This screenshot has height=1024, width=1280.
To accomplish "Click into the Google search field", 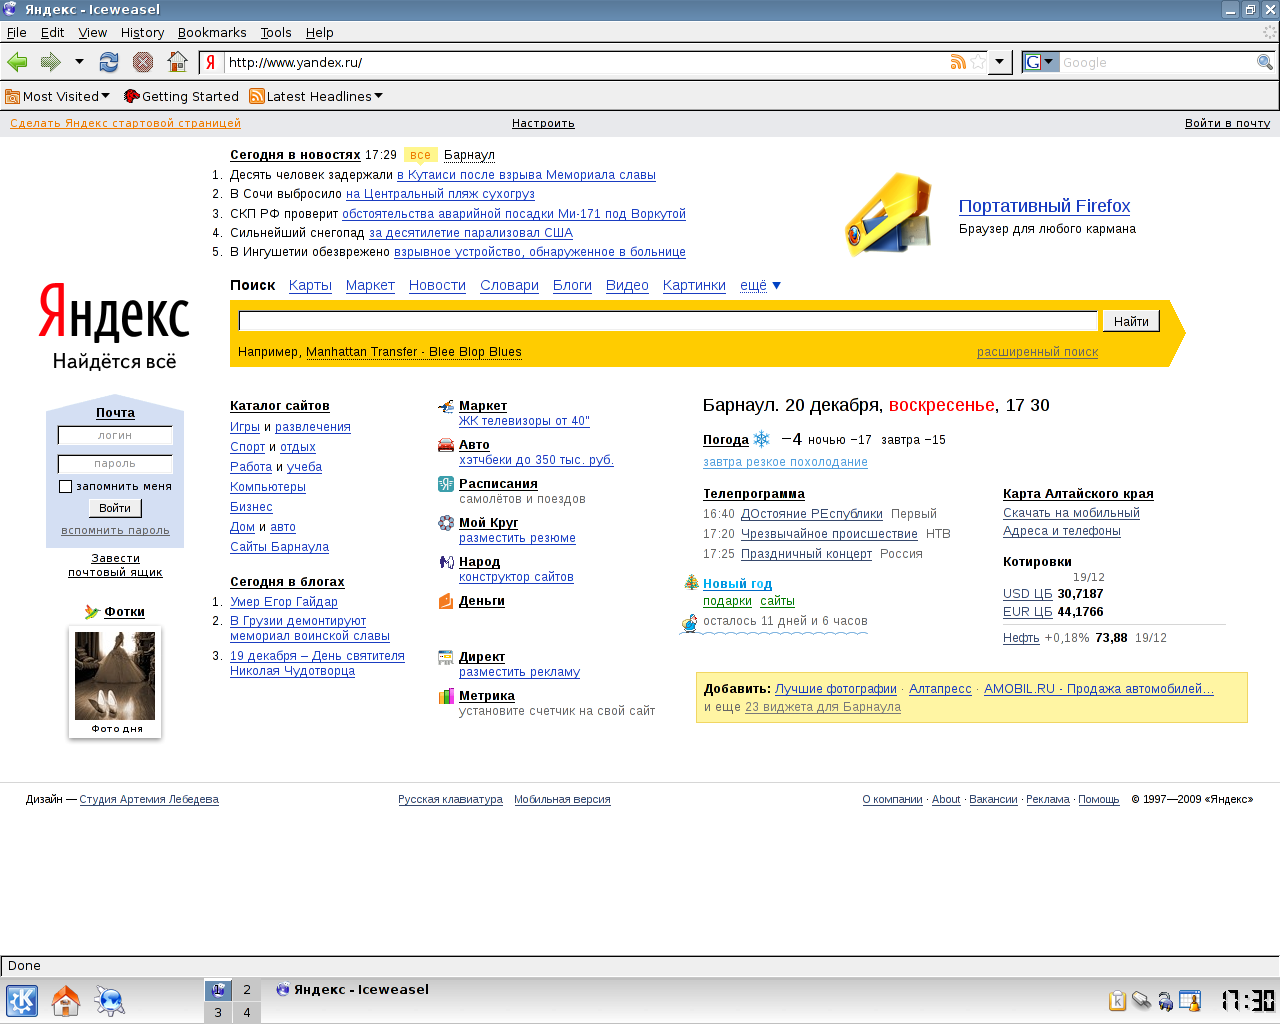I will (x=1157, y=62).
